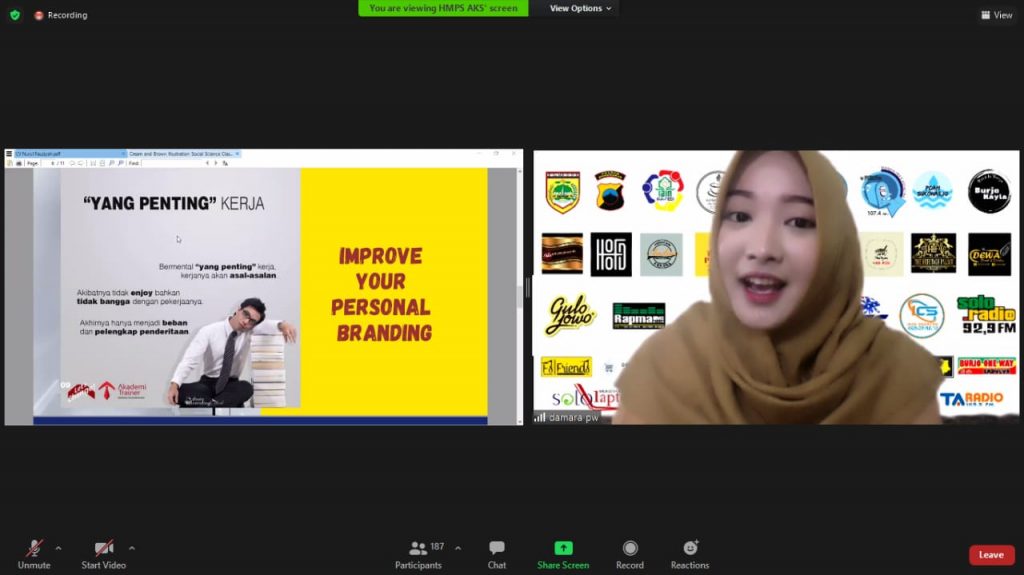Open the View layout button
The height and width of the screenshot is (575, 1024).
[996, 15]
